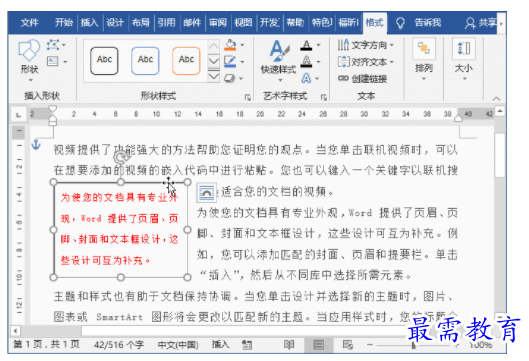The height and width of the screenshot is (361, 529).
Task: Open the 排列 arrange group
Action: tap(424, 59)
